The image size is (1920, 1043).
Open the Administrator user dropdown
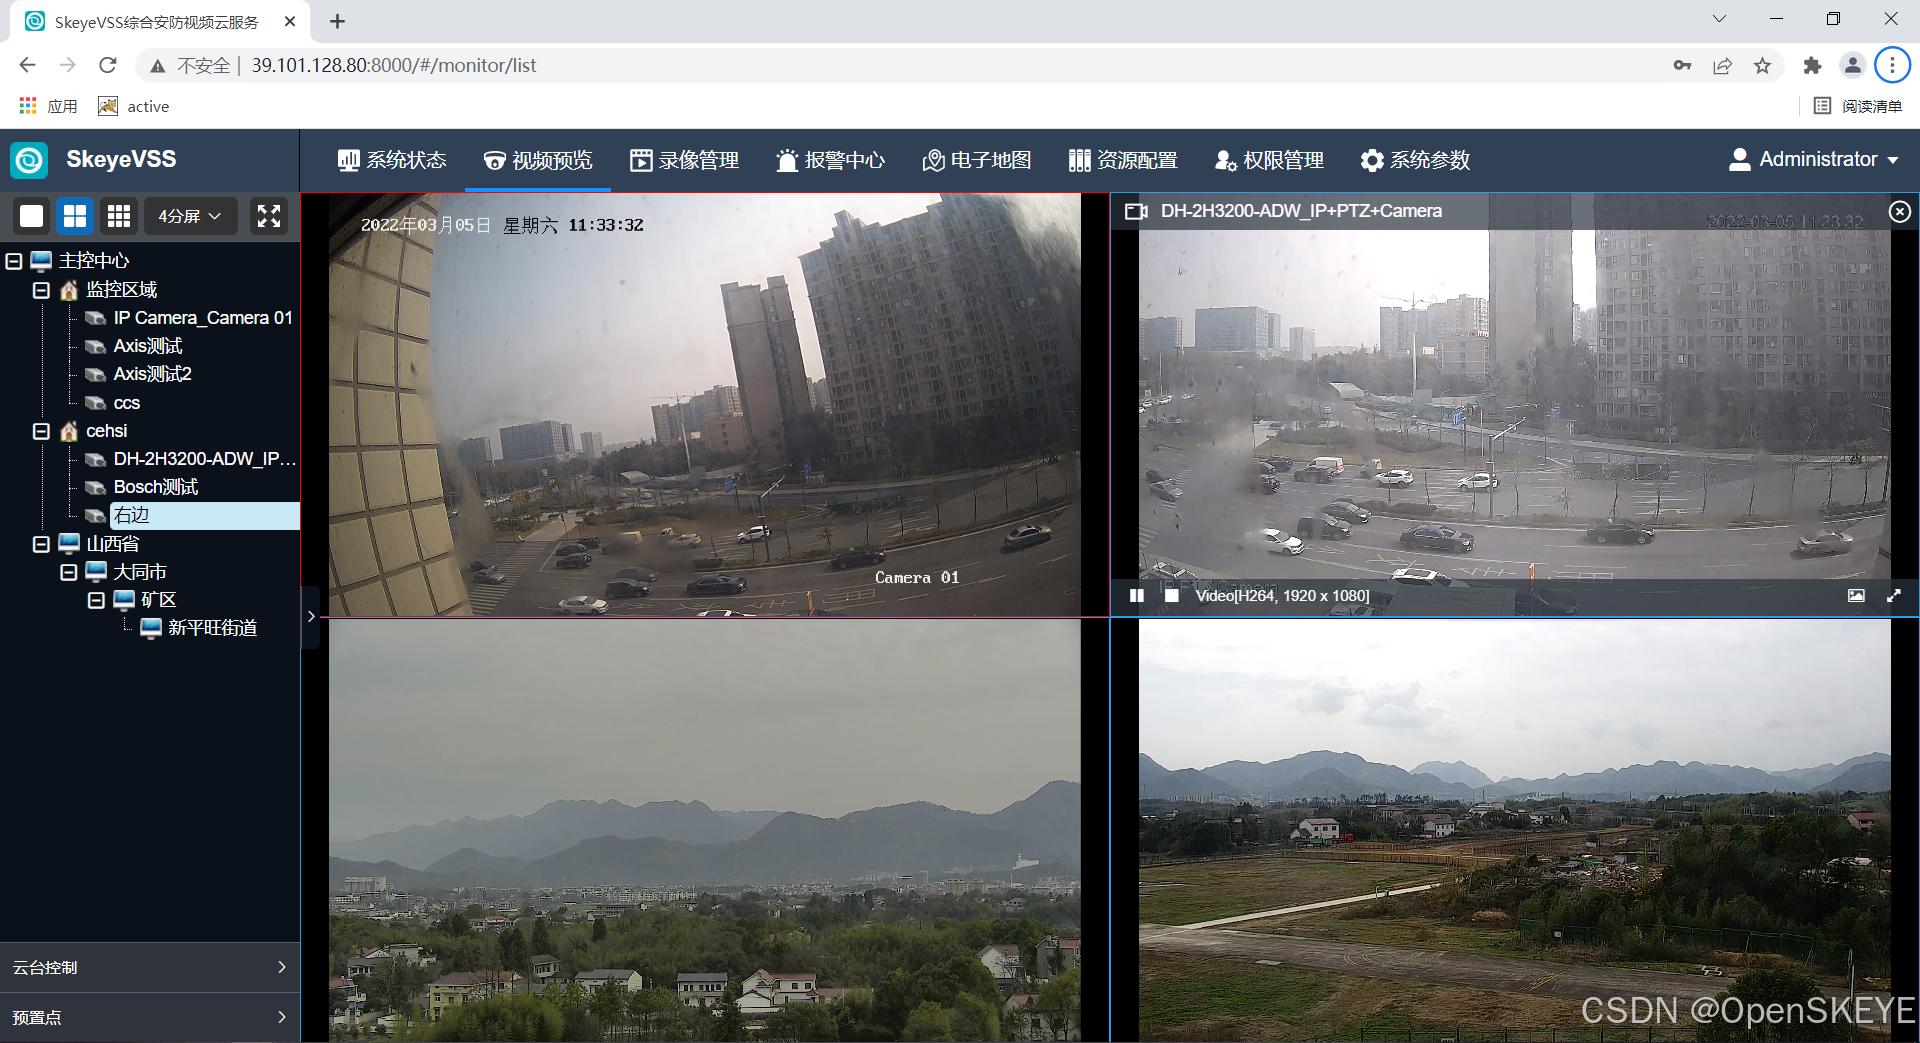pos(1813,160)
